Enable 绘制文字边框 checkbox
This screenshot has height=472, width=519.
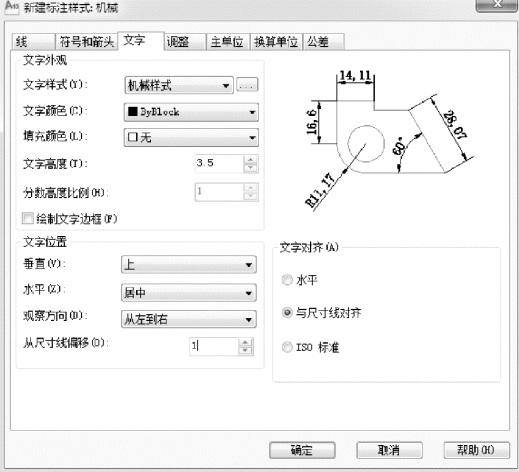(x=28, y=219)
